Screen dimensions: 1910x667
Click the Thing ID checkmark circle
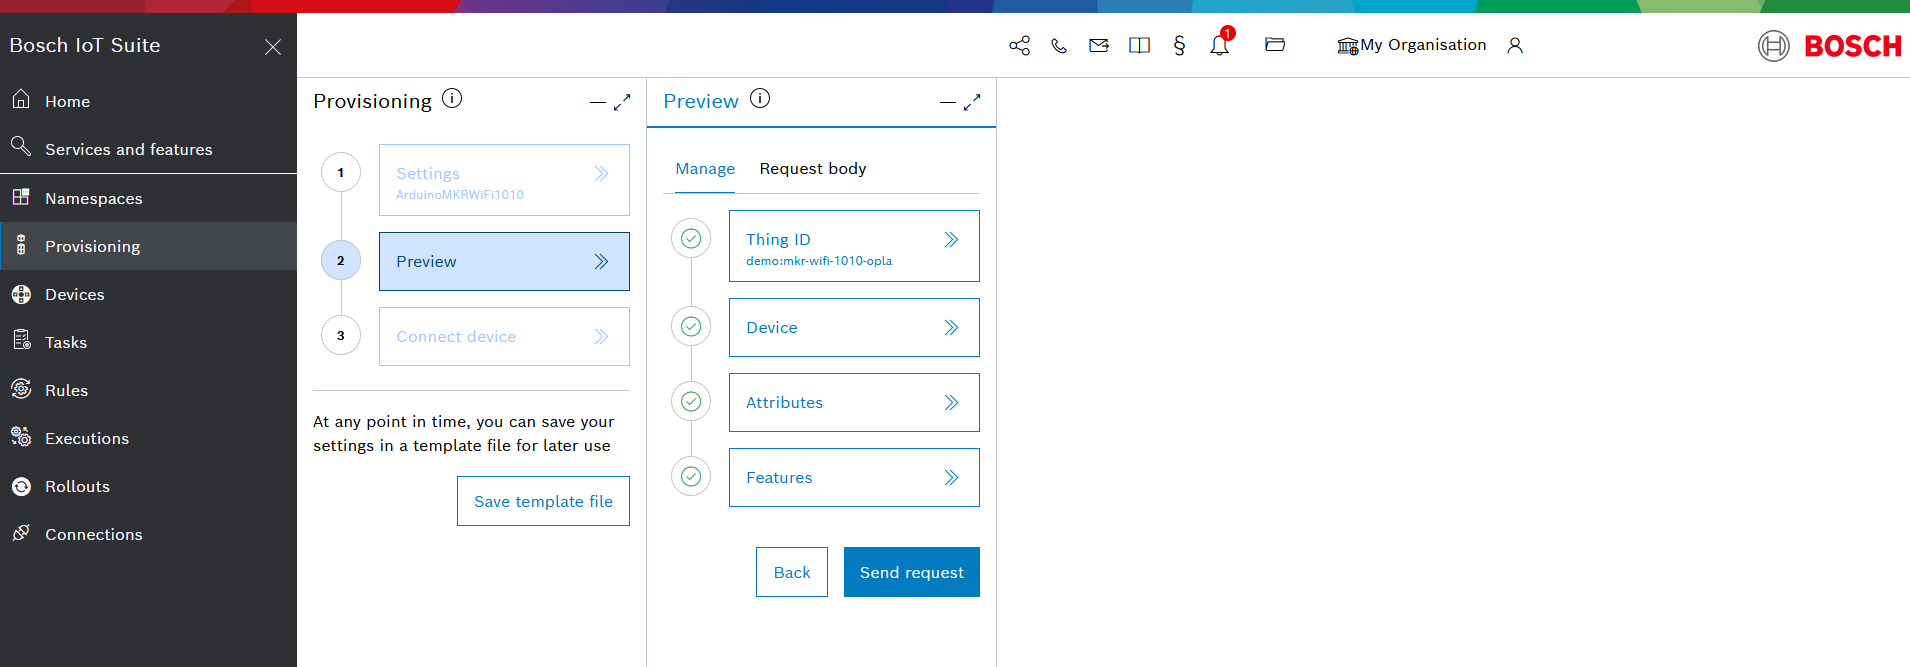pyautogui.click(x=691, y=238)
